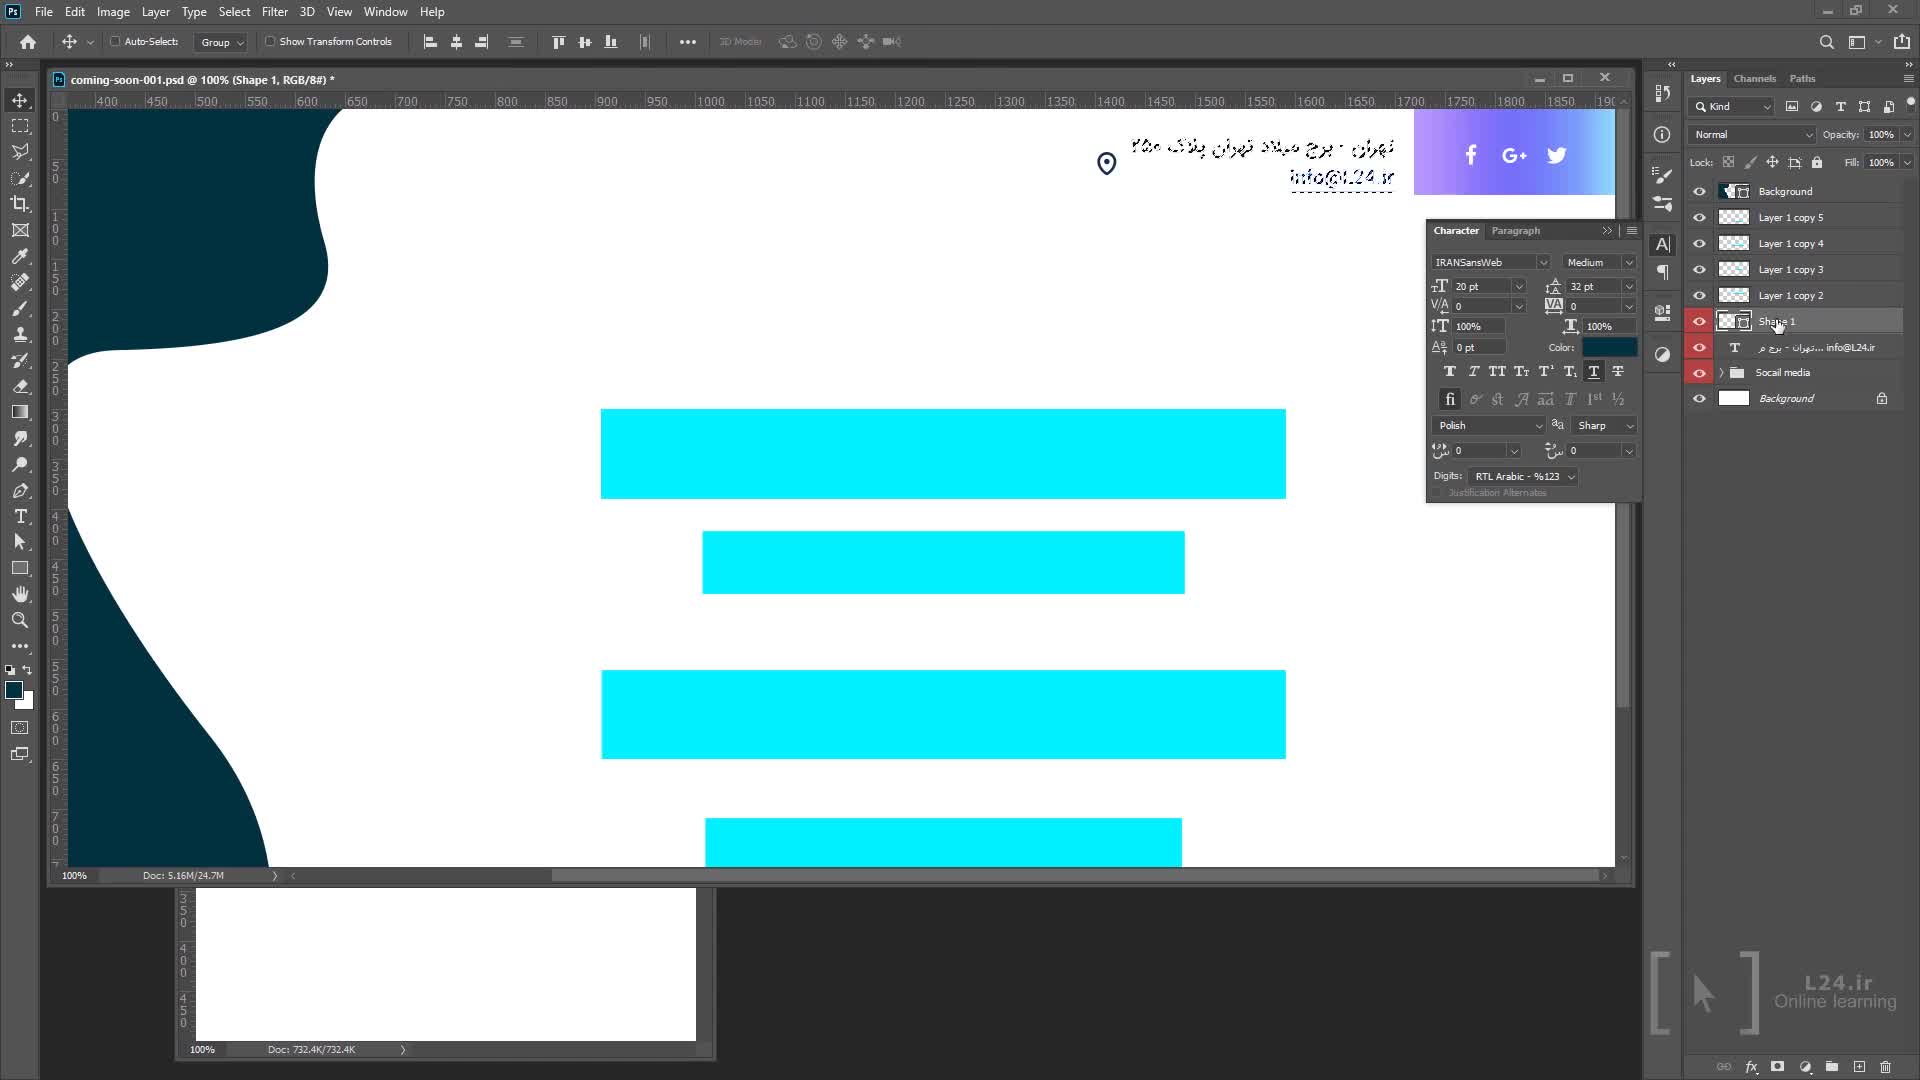Image resolution: width=1920 pixels, height=1080 pixels.
Task: Select the Eyedropper tool
Action: click(20, 256)
